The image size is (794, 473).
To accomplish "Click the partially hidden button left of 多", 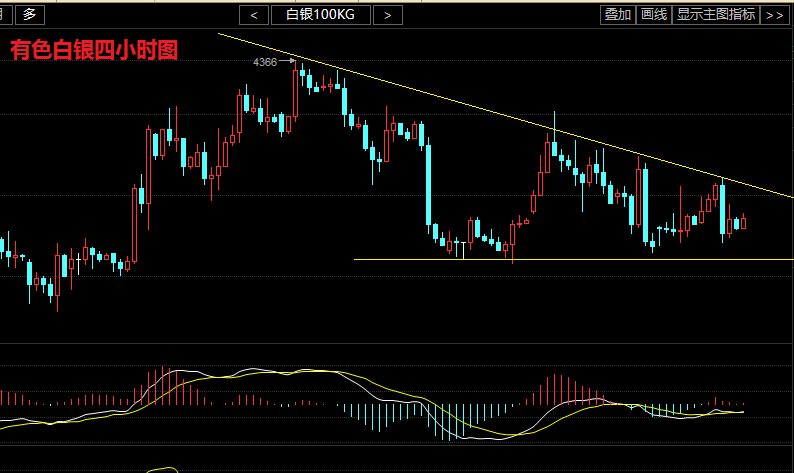I will (x=5, y=14).
